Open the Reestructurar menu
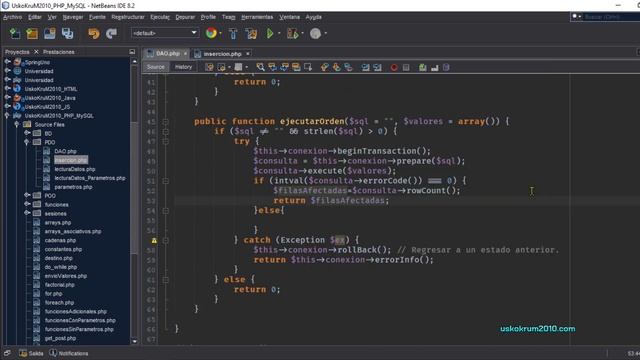Screen dimensions: 640x360 click(x=128, y=17)
